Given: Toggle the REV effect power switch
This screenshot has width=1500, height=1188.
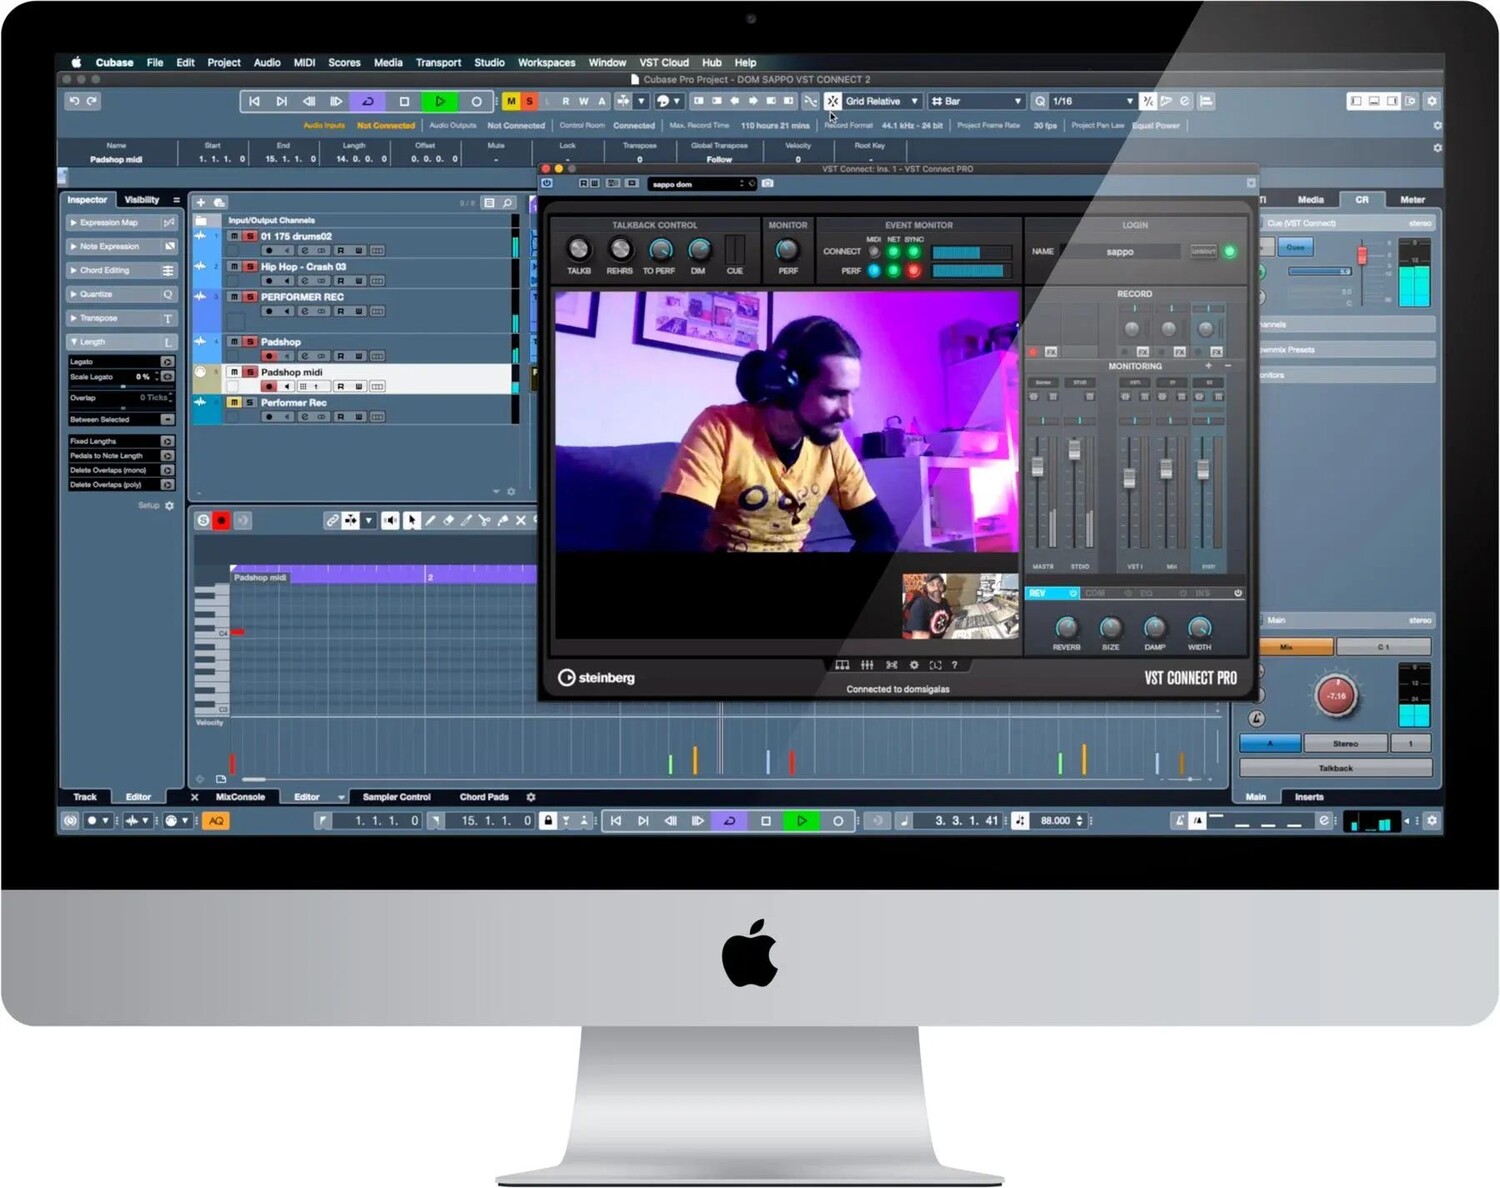Looking at the screenshot, I should point(1073,593).
